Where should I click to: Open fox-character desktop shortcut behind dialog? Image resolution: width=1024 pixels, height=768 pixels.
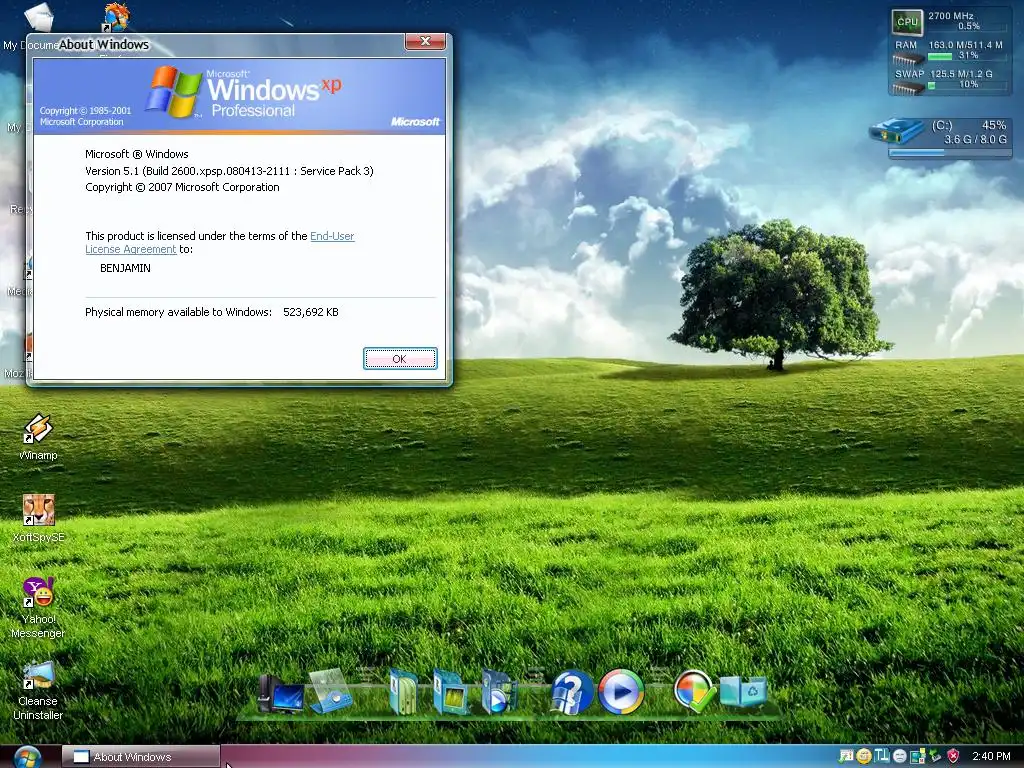point(116,16)
